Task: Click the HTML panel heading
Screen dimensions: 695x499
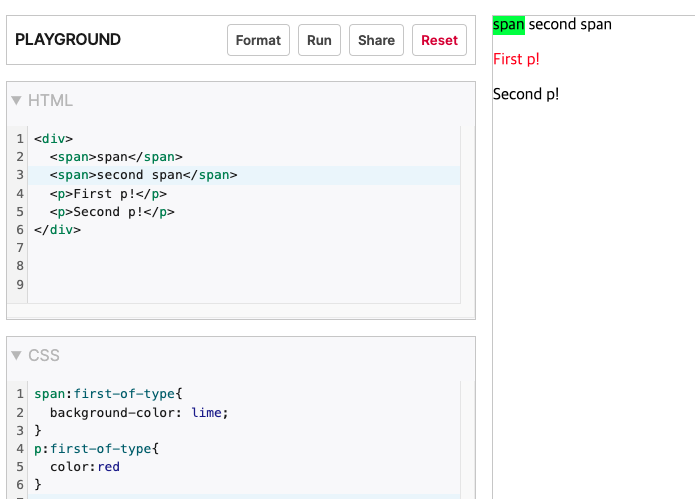Action: 50,101
